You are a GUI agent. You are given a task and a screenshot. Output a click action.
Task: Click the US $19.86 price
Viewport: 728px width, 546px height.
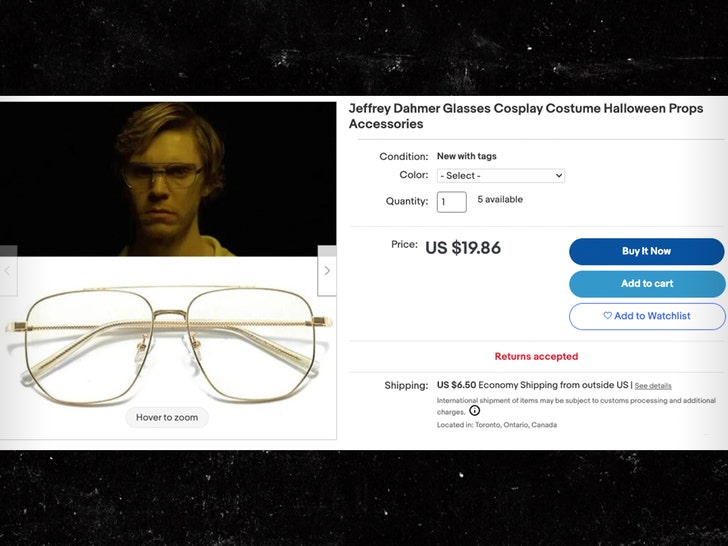tap(463, 248)
